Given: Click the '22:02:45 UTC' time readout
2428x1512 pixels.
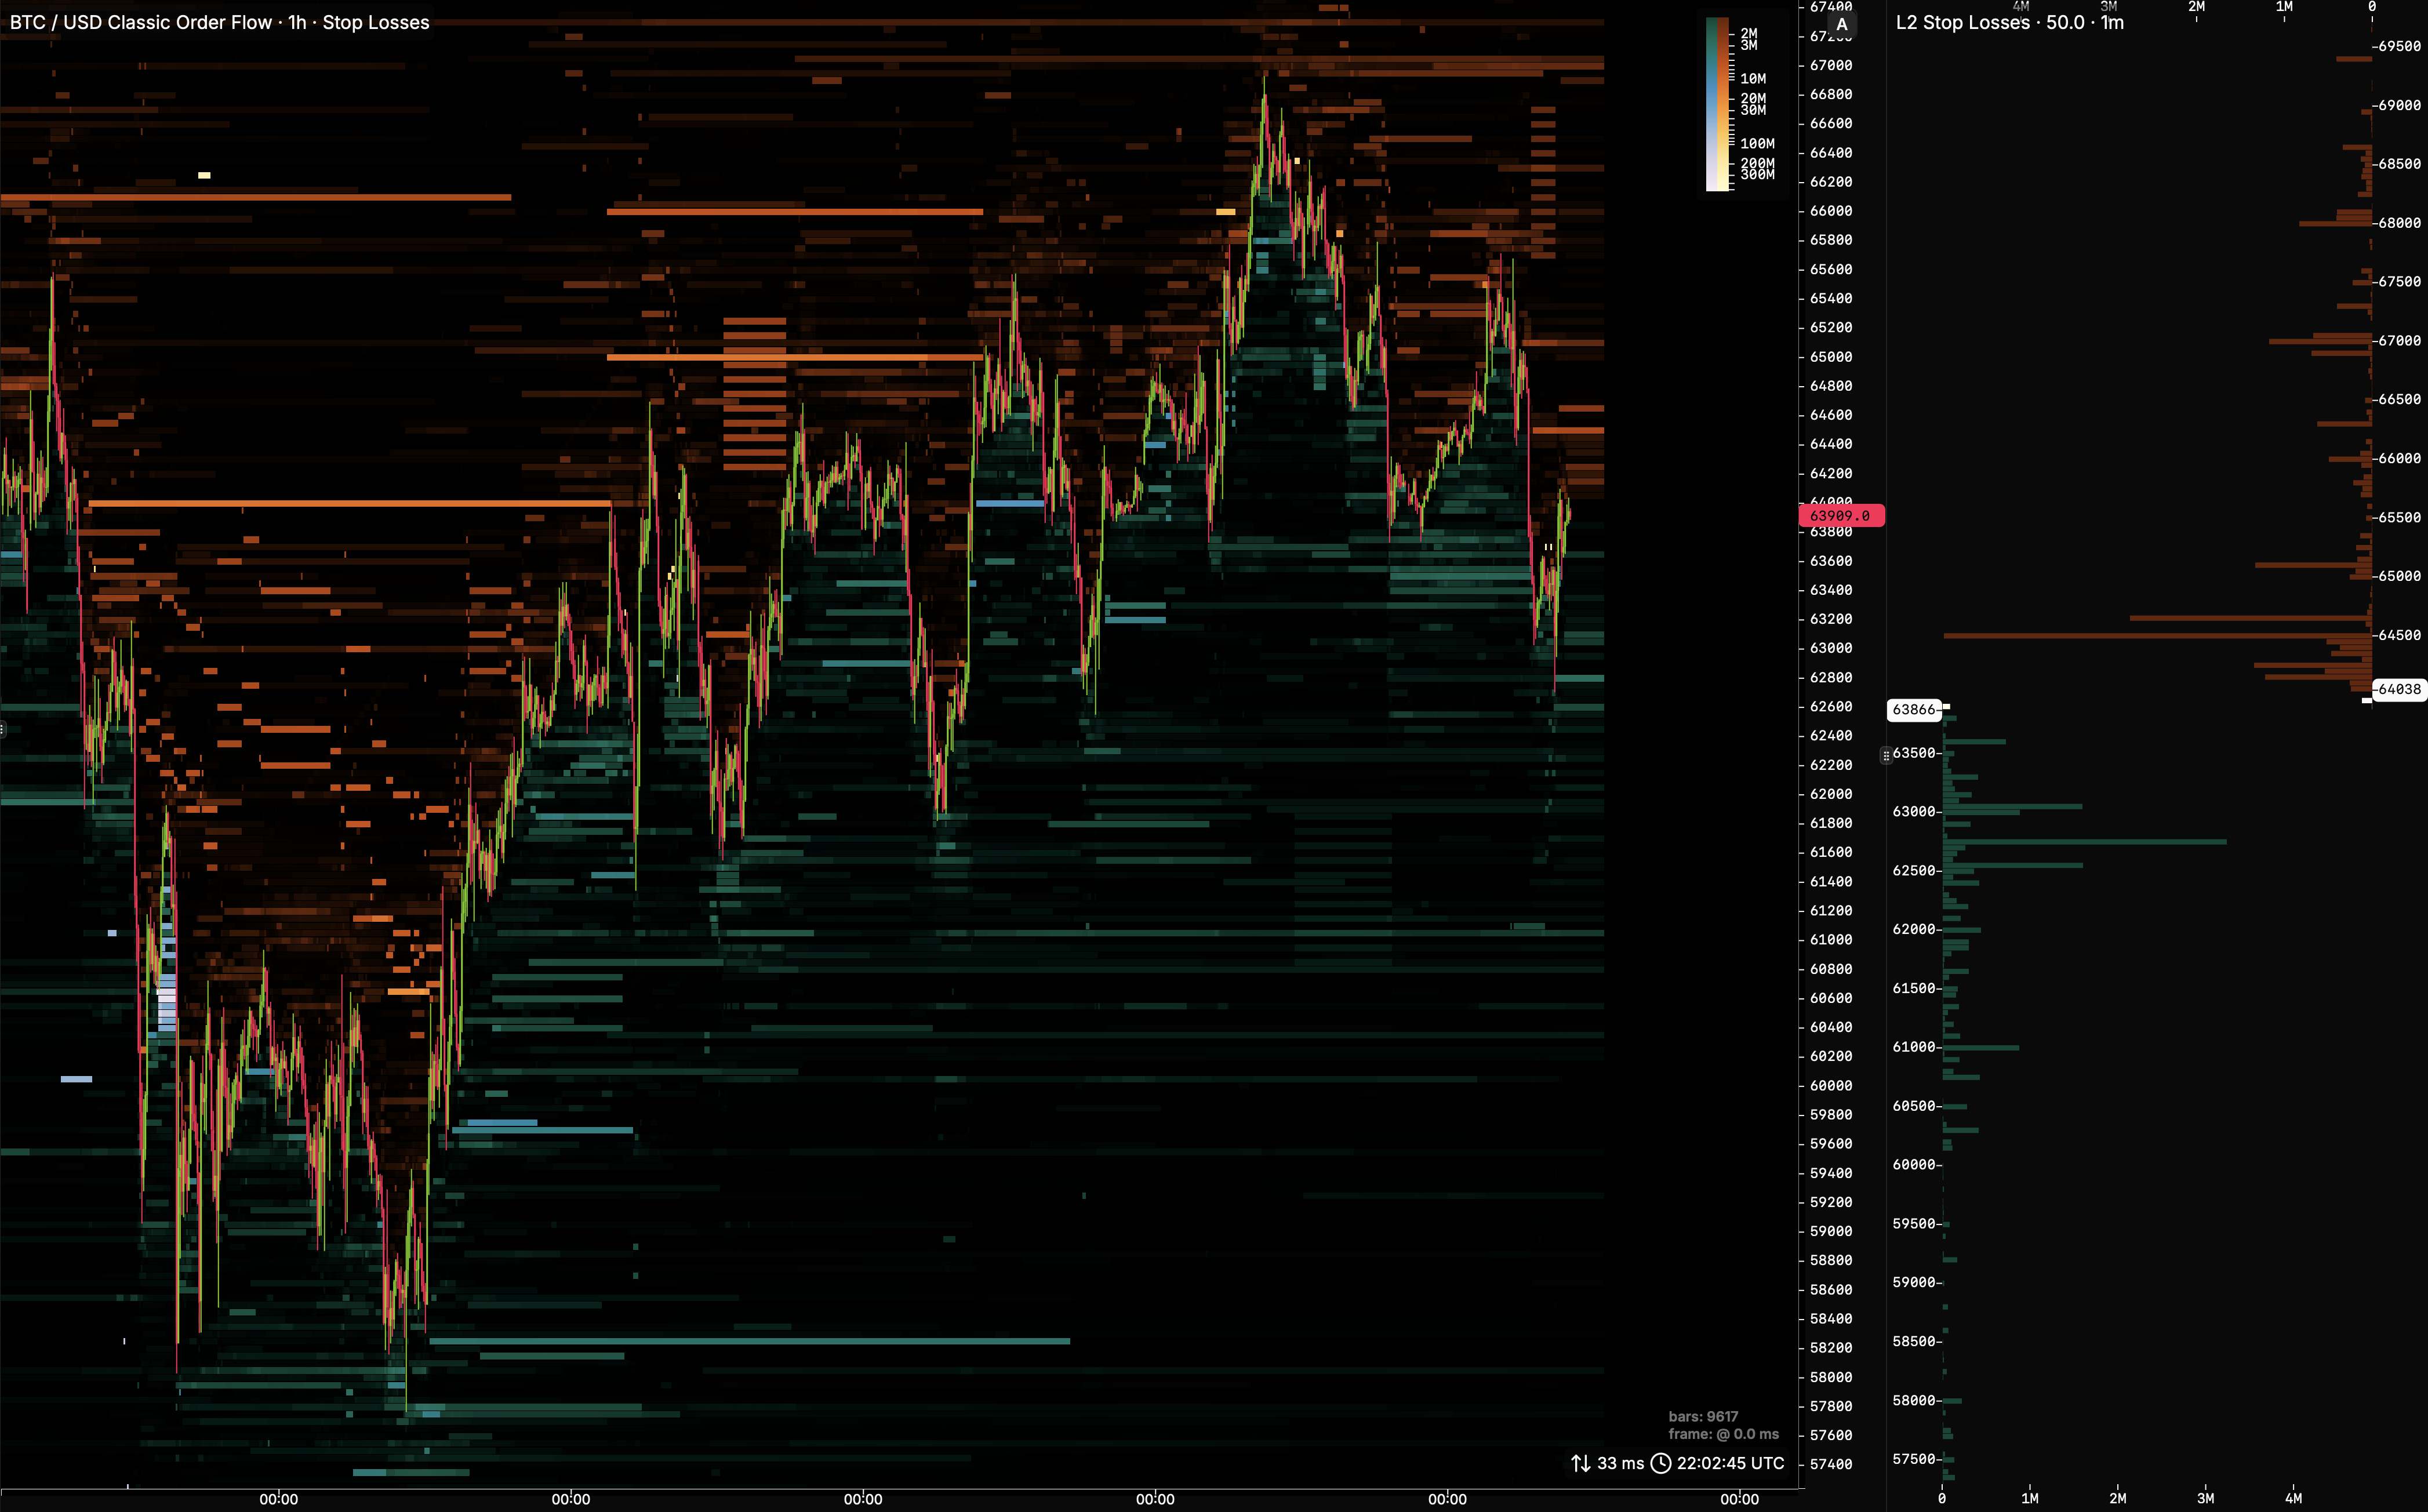Looking at the screenshot, I should 1730,1463.
